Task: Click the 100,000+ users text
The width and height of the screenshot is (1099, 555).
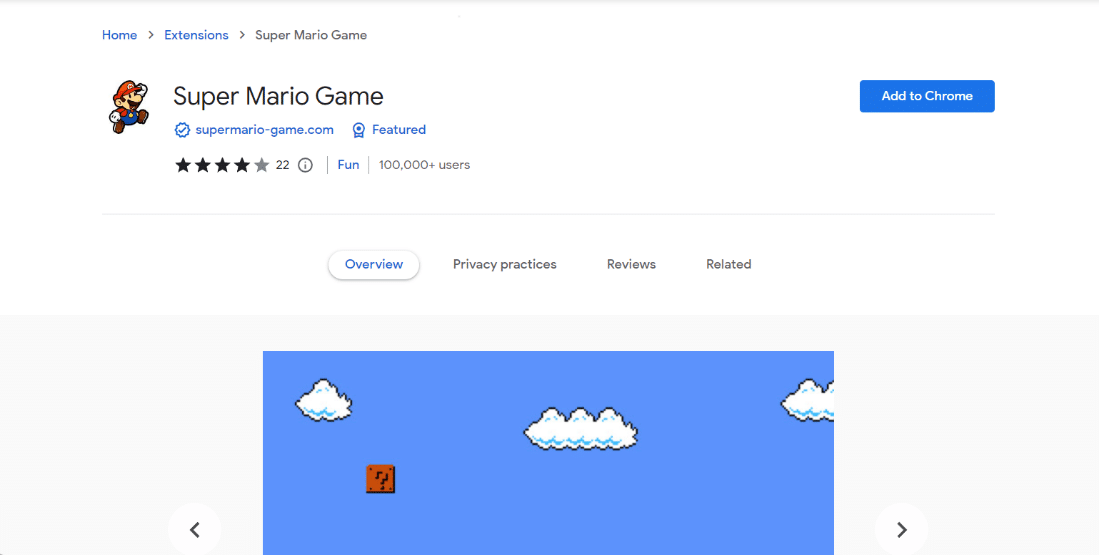Action: tap(425, 165)
